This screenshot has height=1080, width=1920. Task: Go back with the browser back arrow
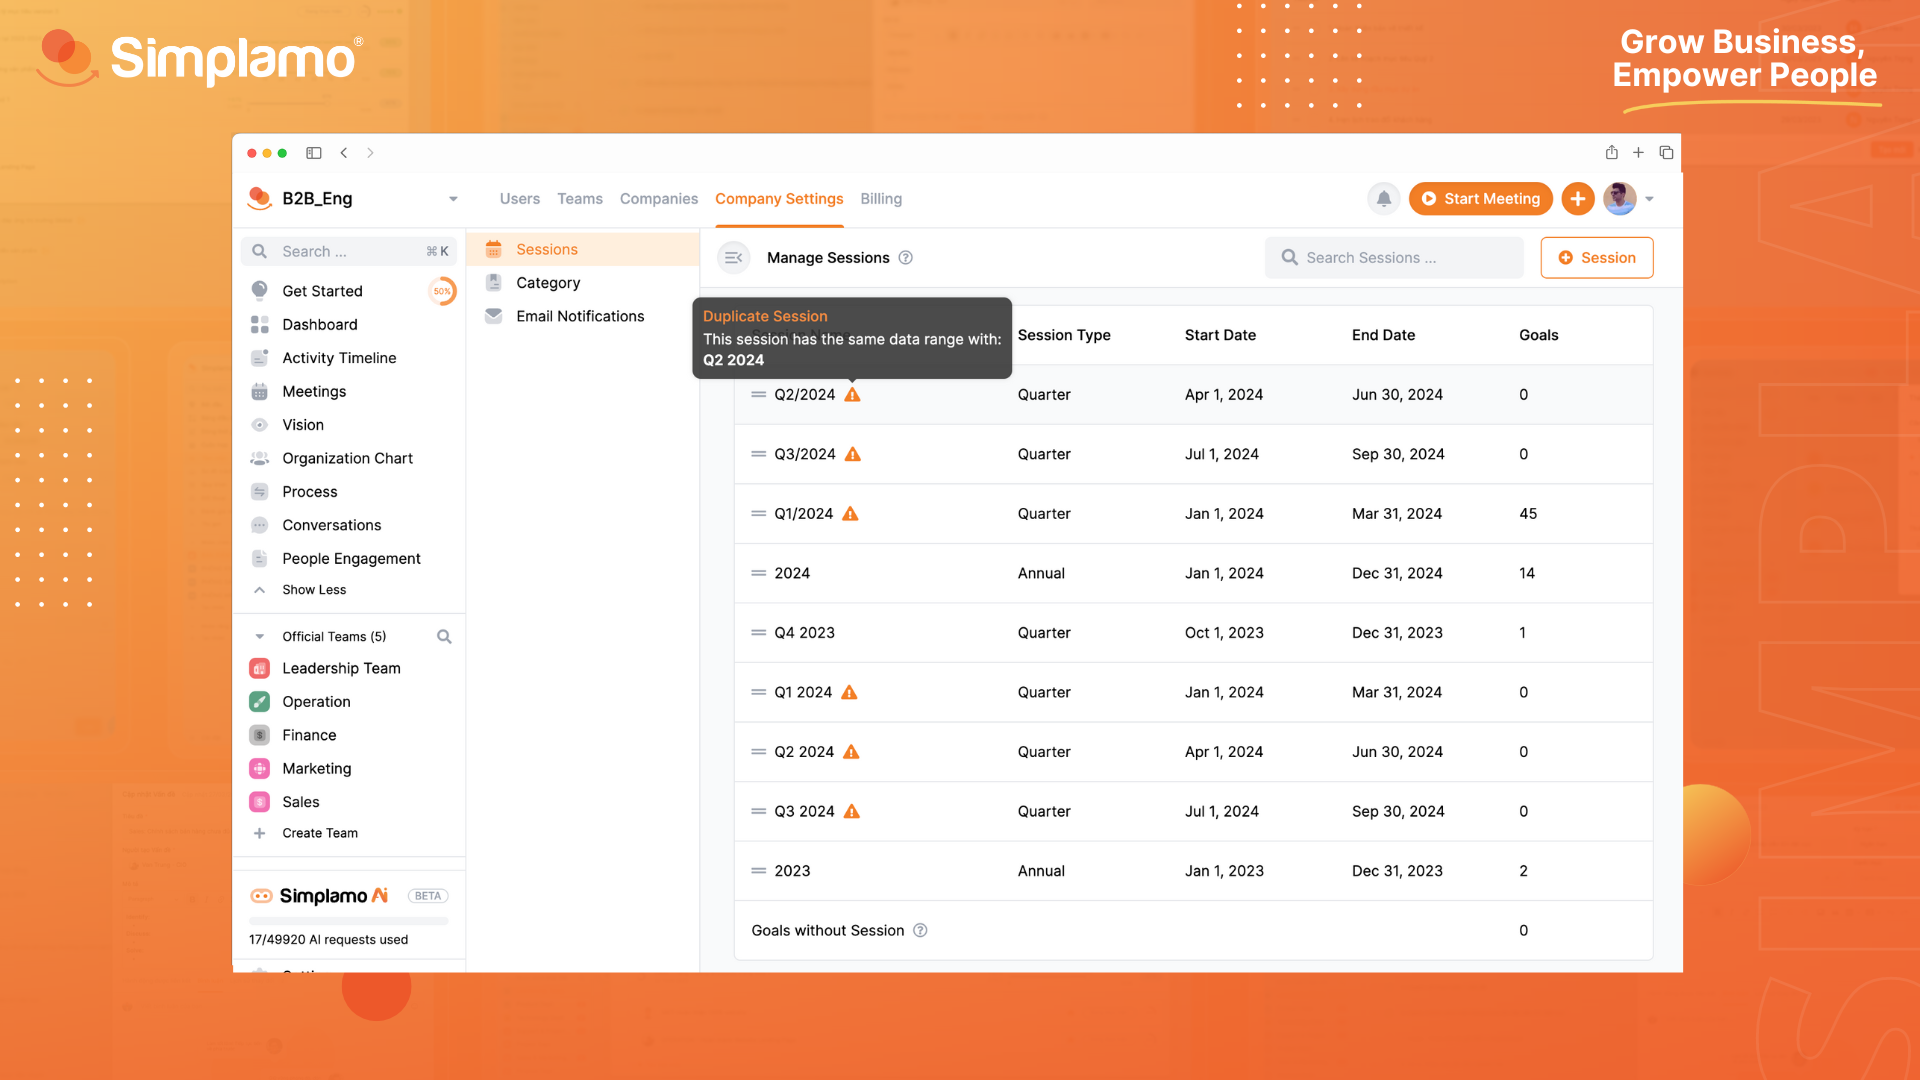344,153
